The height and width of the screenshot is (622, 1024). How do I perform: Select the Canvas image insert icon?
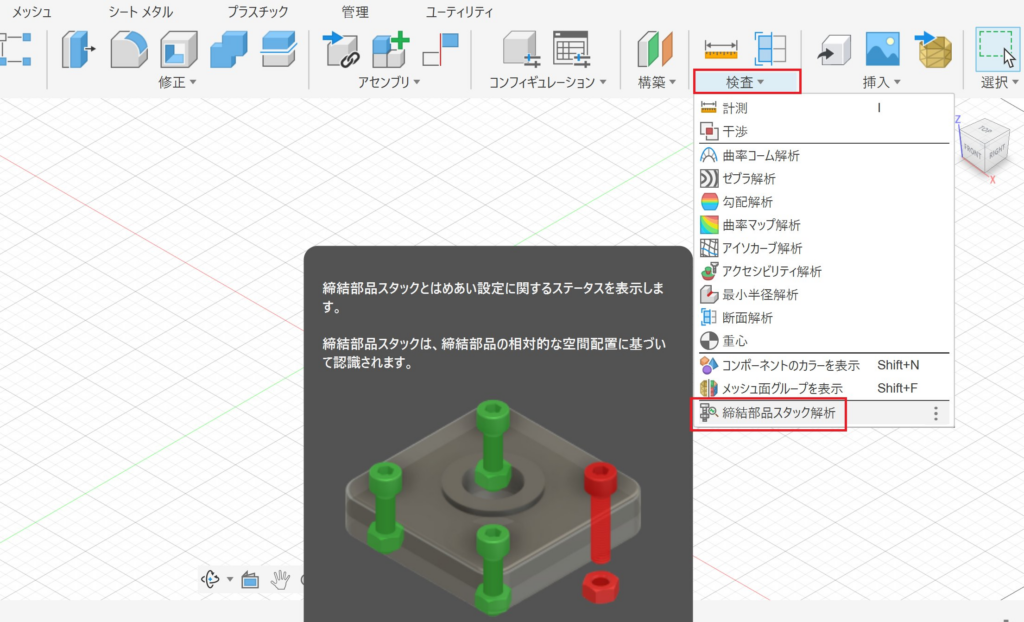(883, 48)
